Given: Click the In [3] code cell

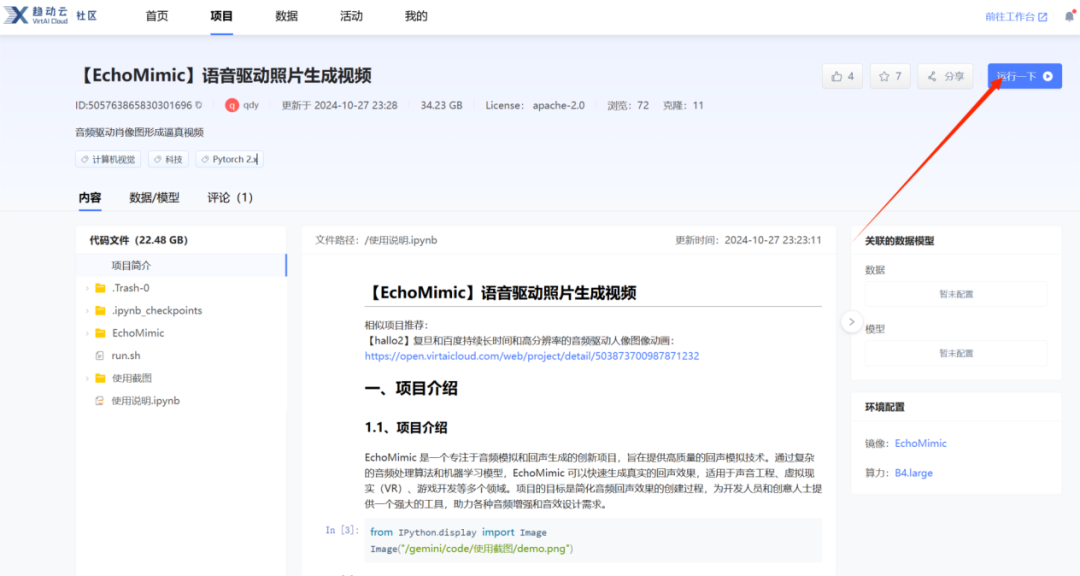Looking at the screenshot, I should point(593,540).
